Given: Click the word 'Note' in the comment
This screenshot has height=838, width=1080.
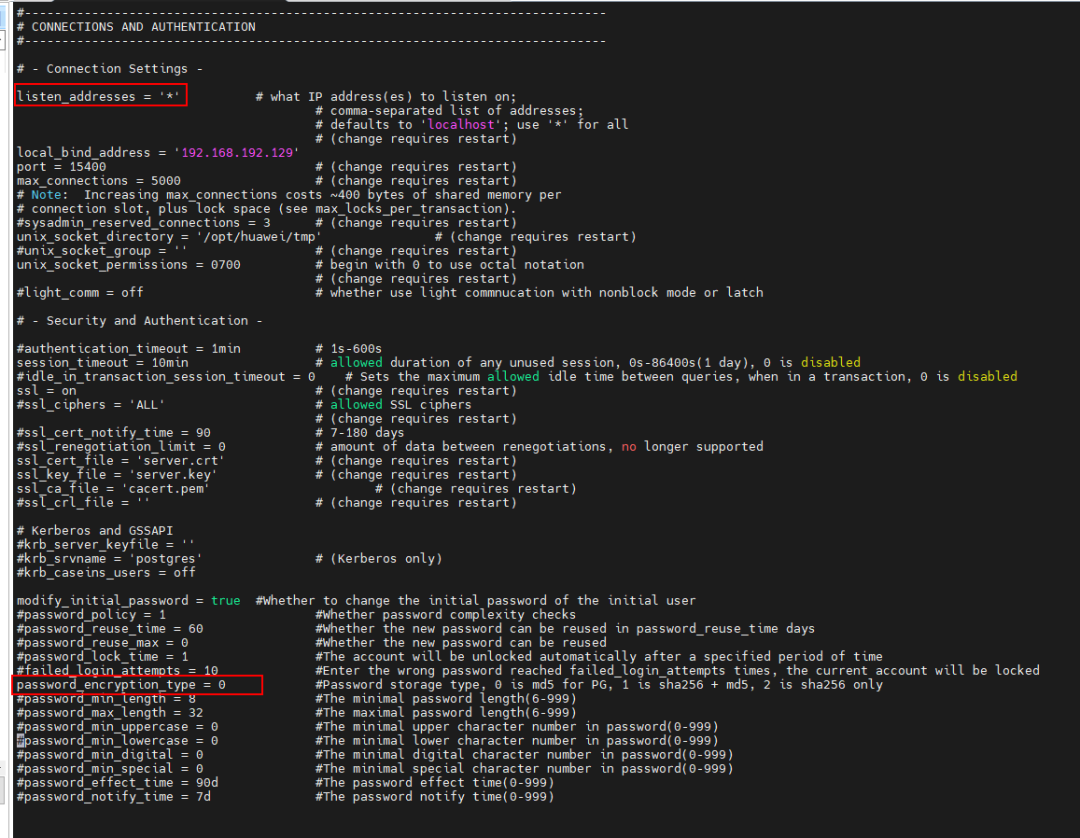Looking at the screenshot, I should pos(45,195).
